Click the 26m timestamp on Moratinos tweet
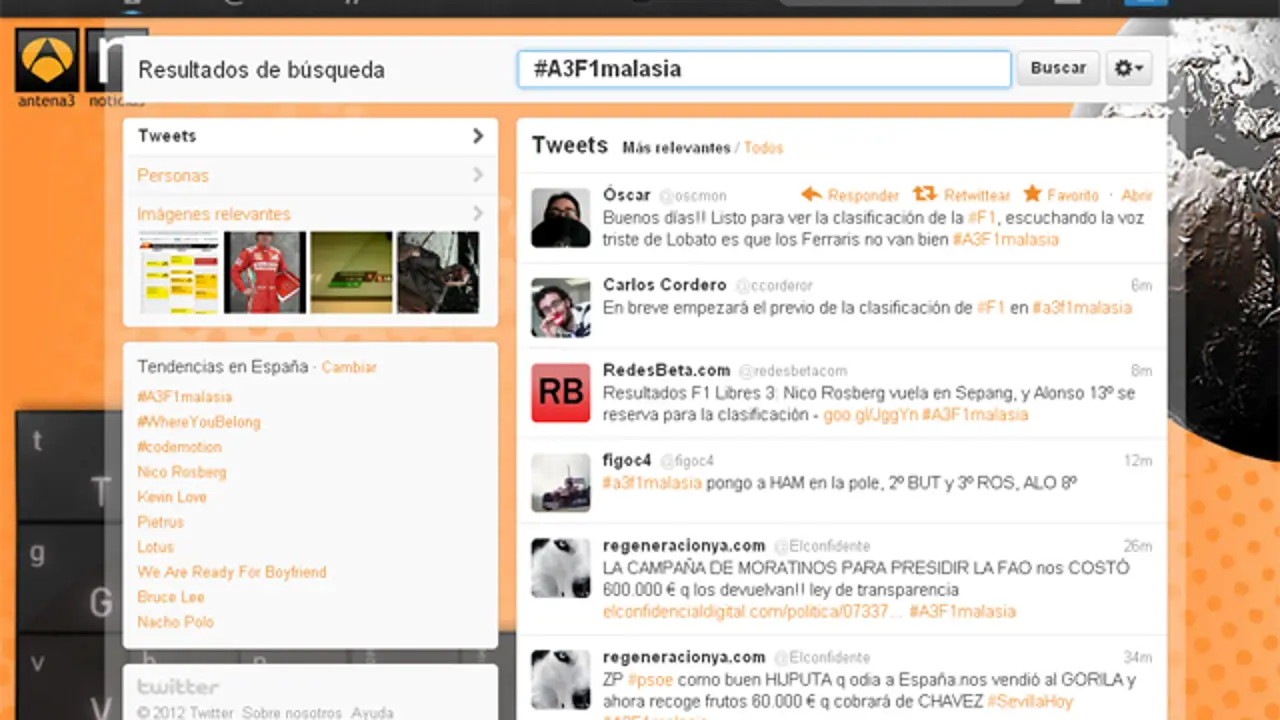 tap(1138, 546)
